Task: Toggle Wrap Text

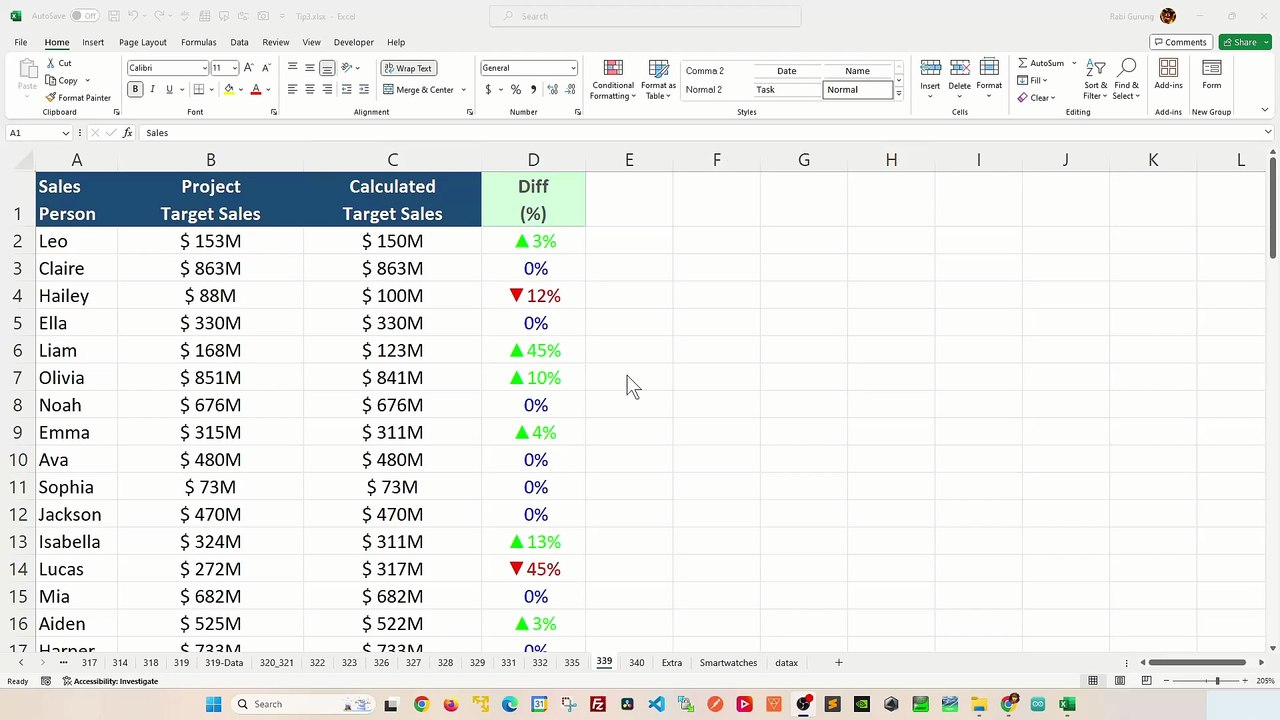Action: (407, 68)
